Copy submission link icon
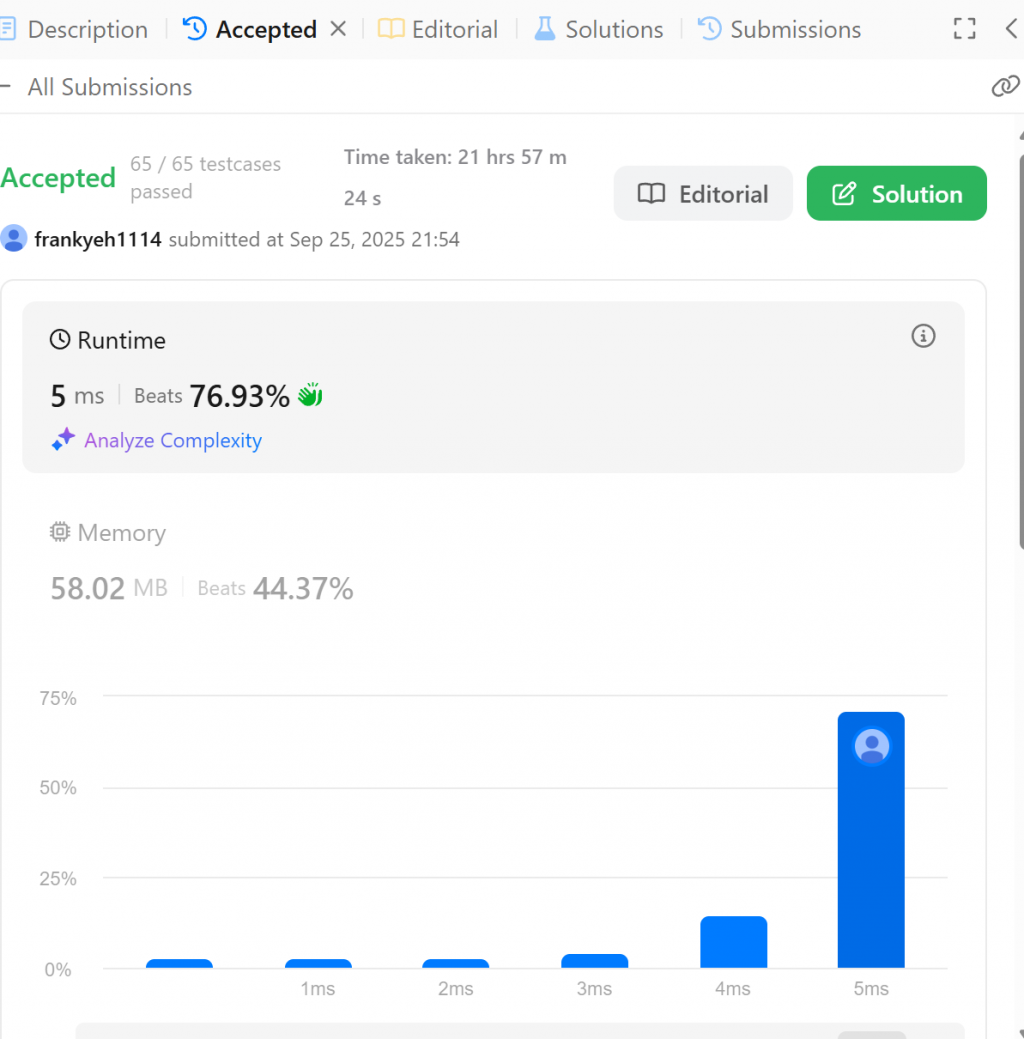The width and height of the screenshot is (1024, 1039). [x=1005, y=86]
